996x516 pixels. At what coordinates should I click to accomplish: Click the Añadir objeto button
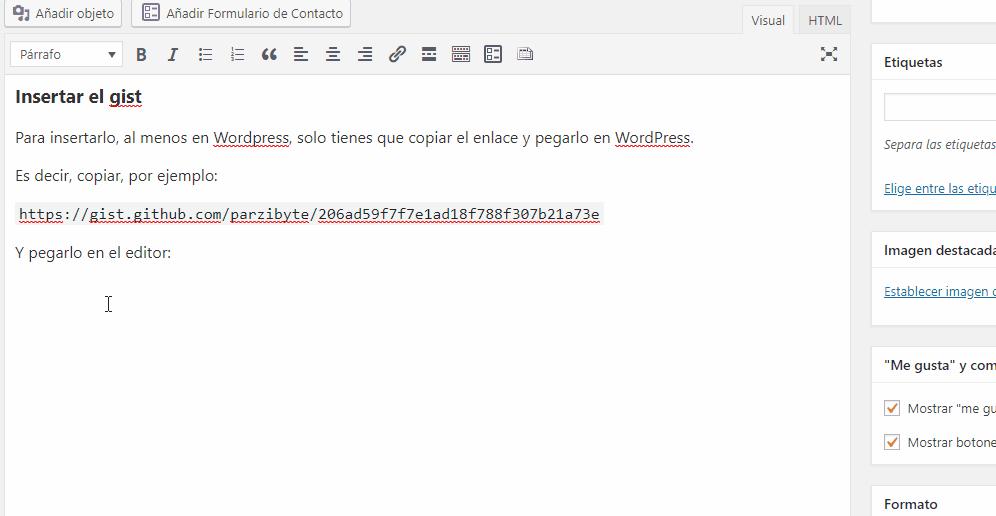(63, 13)
